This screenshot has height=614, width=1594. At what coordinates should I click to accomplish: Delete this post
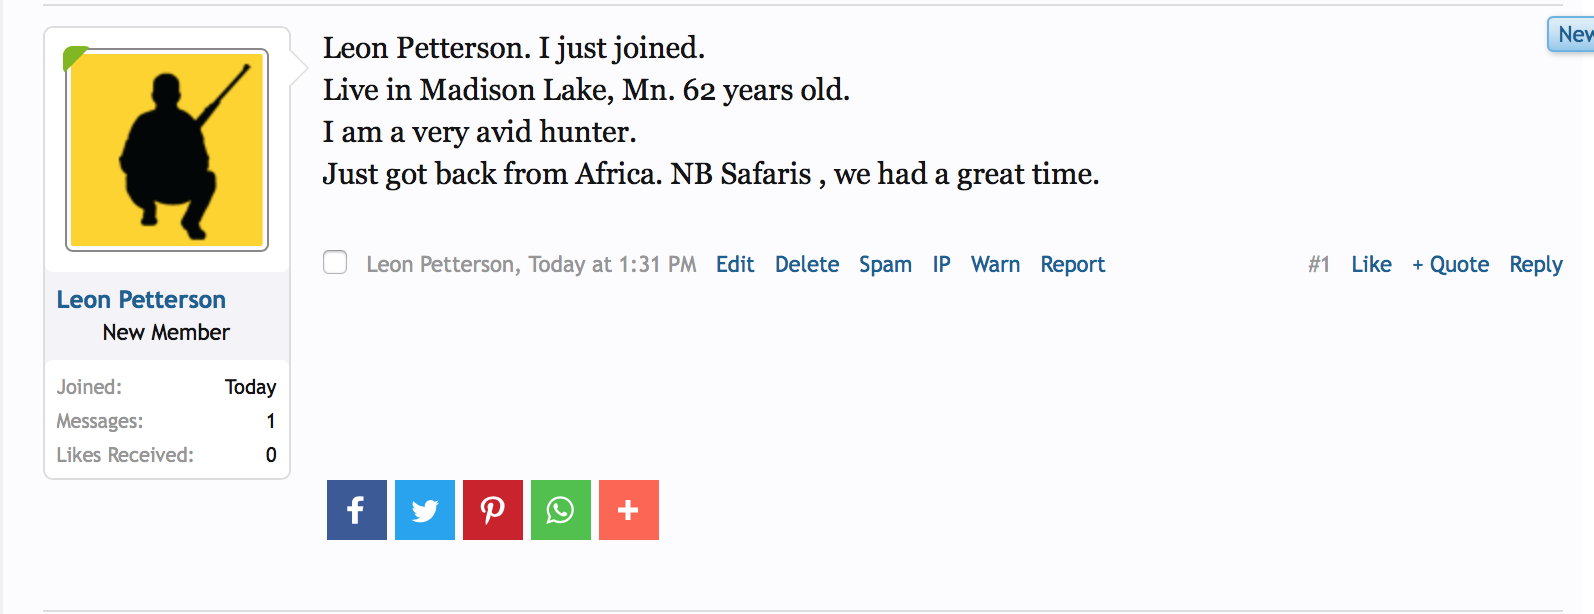tap(807, 265)
